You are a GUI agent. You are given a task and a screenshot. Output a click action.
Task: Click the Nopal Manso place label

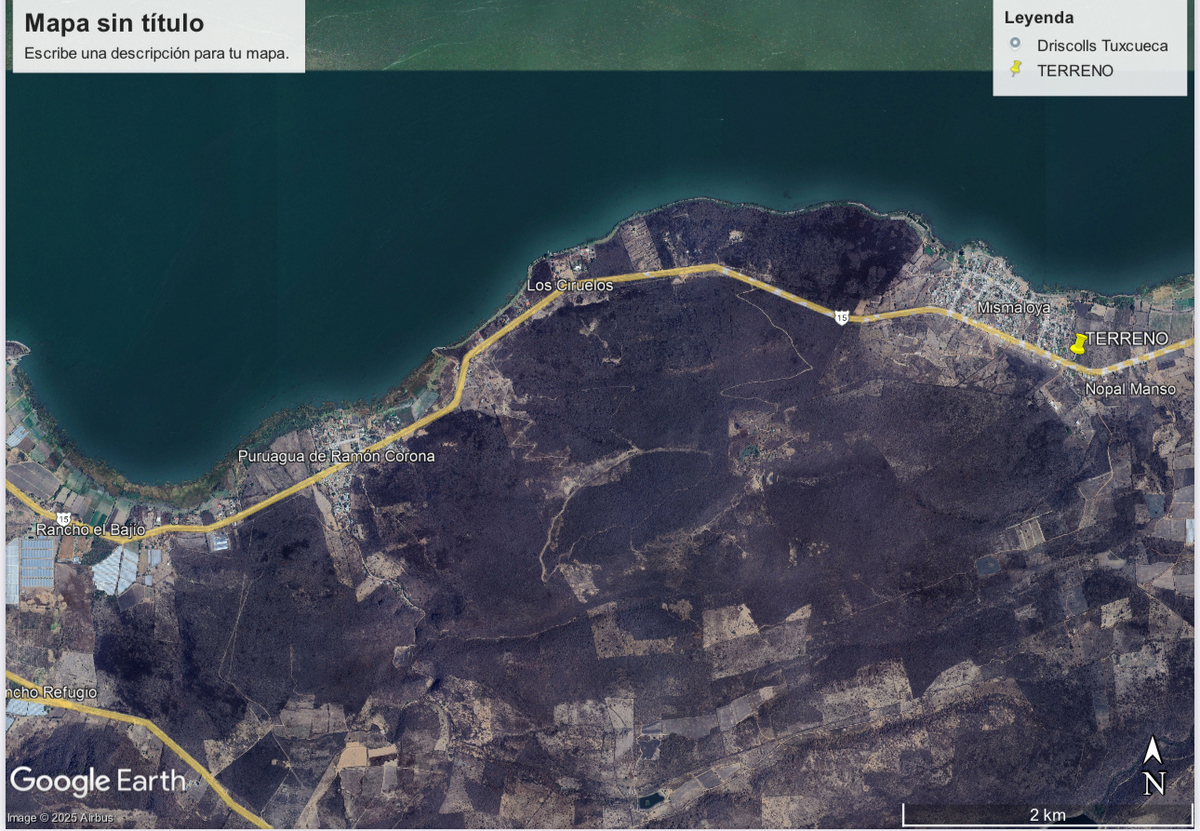click(1131, 388)
